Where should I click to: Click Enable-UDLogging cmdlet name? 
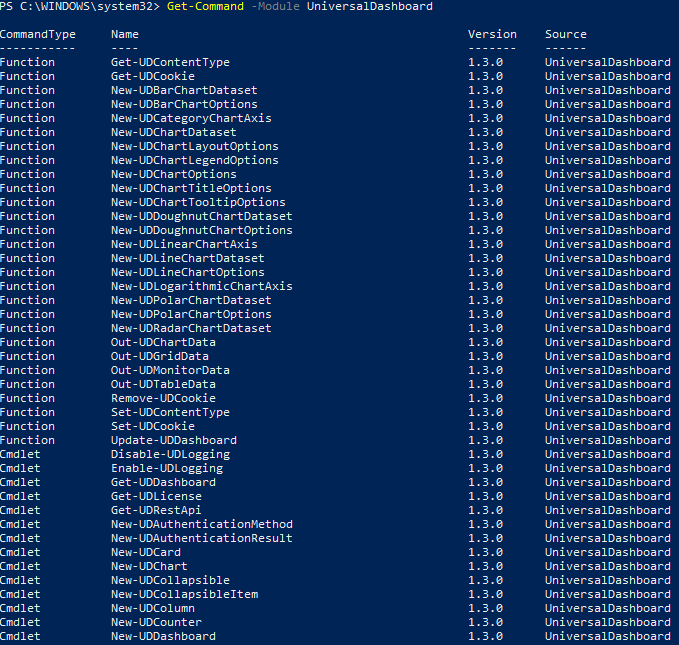(x=167, y=468)
